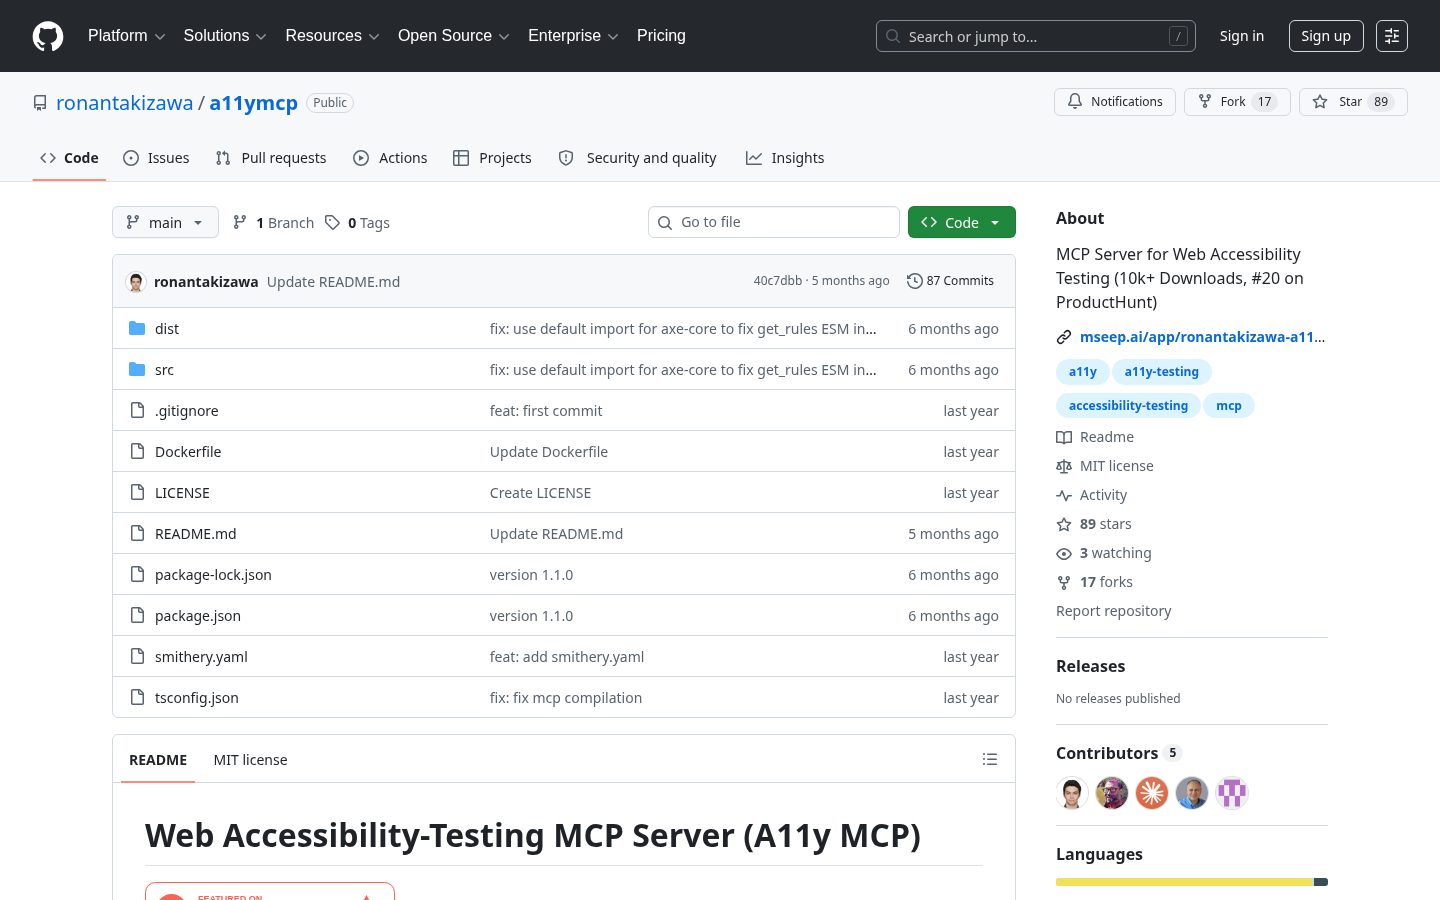Screen dimensions: 1440x900
Task: Click the Notifications bell button
Action: tap(1115, 102)
